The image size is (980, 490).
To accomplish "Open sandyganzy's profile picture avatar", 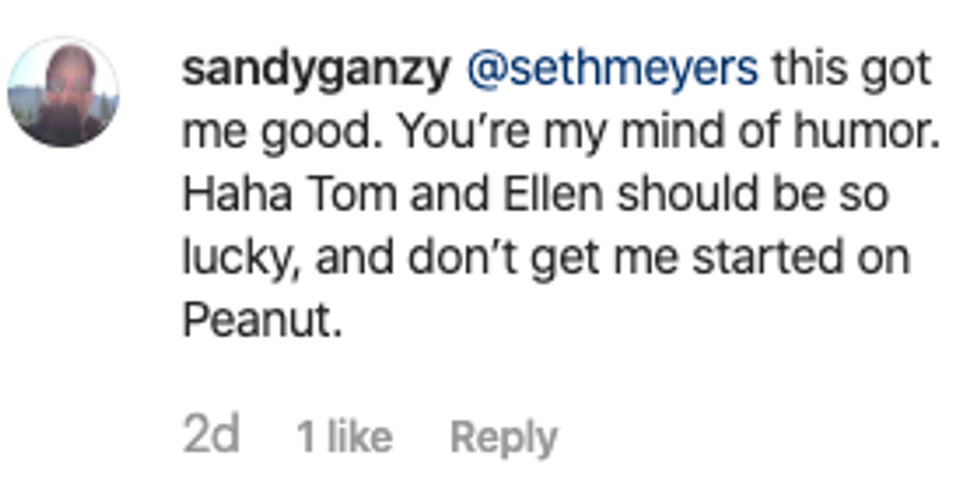I will pyautogui.click(x=64, y=93).
